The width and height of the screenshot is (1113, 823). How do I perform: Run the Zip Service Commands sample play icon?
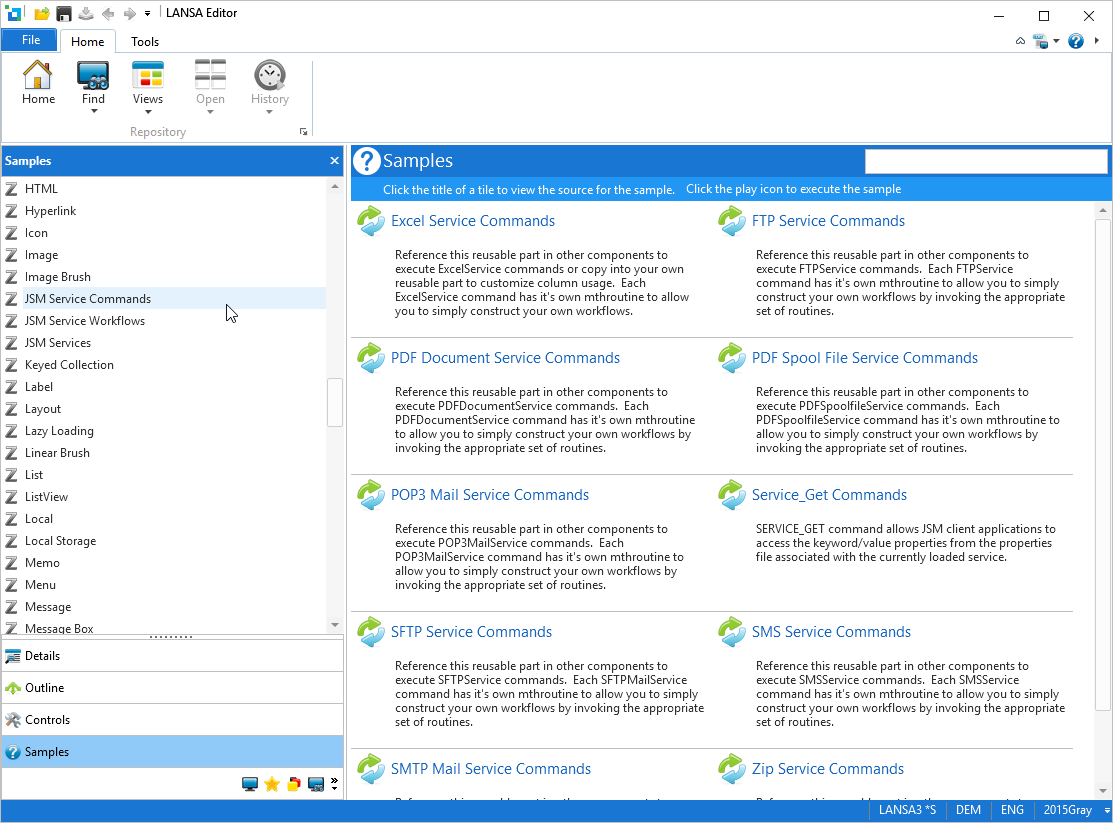tap(732, 769)
